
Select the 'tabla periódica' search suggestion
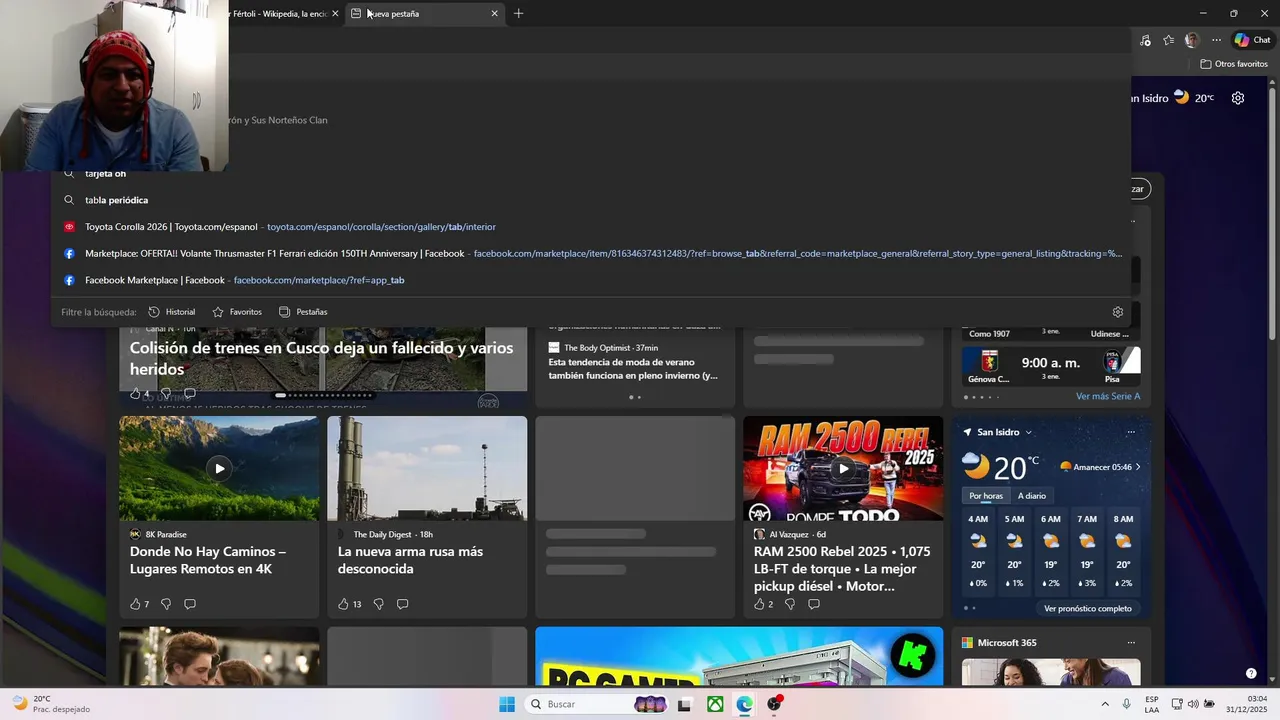click(591, 200)
